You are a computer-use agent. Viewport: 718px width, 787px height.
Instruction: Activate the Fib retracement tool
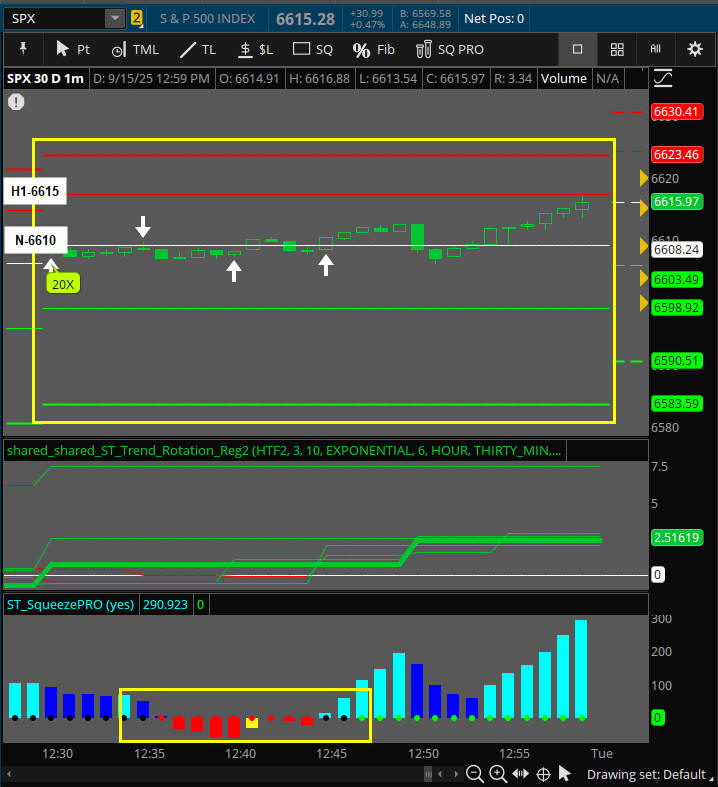[374, 49]
